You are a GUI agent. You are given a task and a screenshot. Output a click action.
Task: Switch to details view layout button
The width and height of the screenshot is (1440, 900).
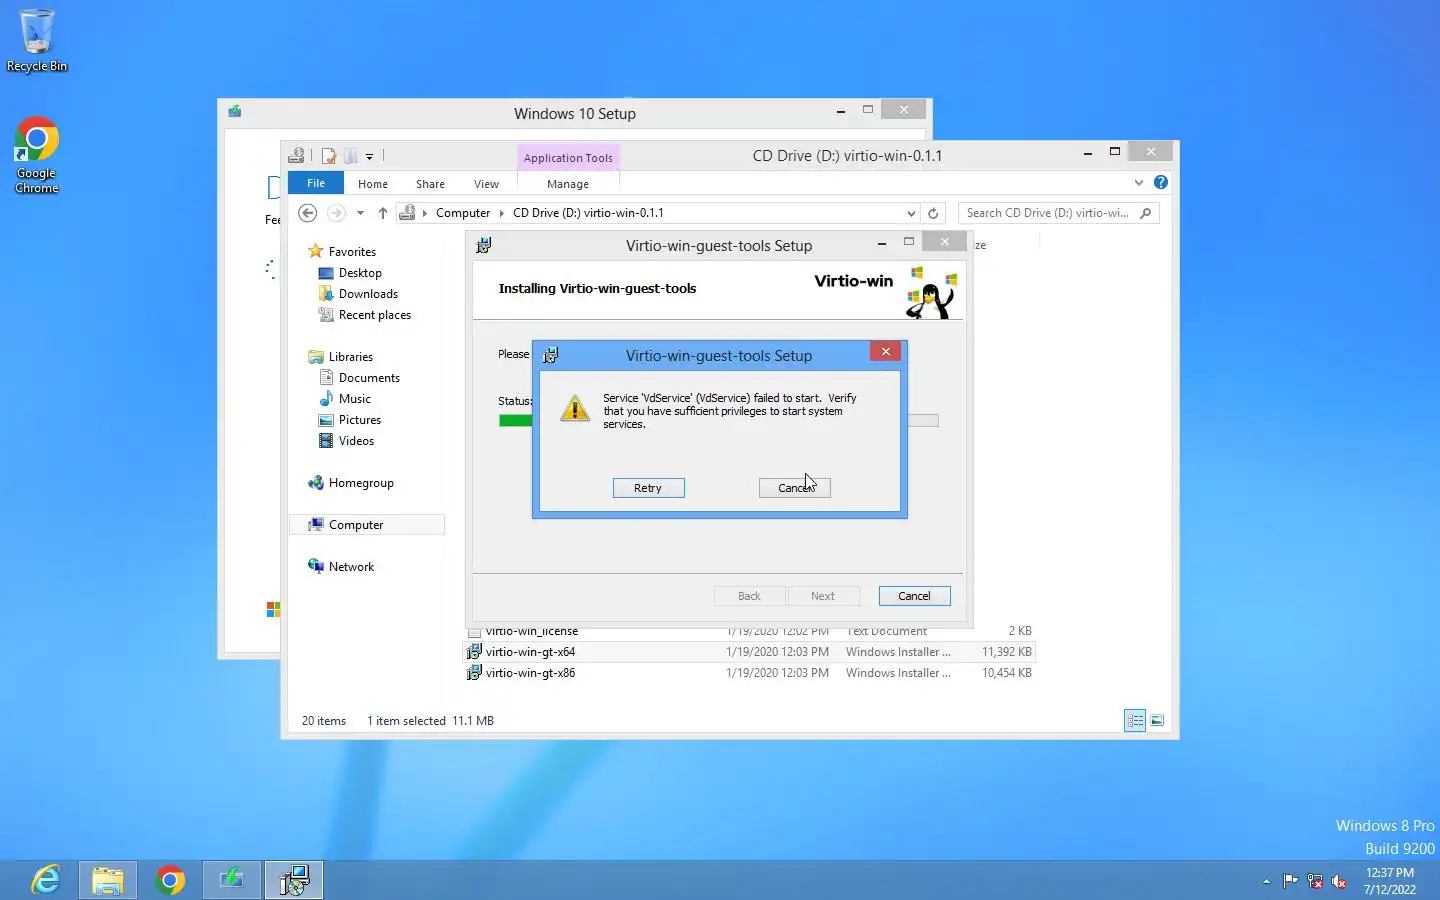coord(1135,720)
